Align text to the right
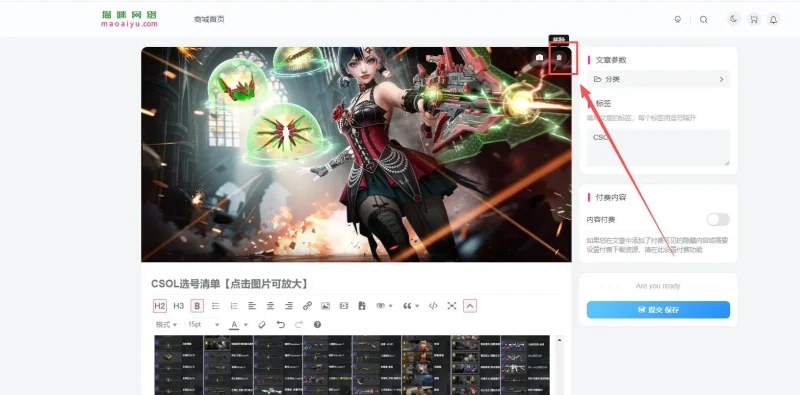Image resolution: width=800 pixels, height=395 pixels. click(x=289, y=306)
